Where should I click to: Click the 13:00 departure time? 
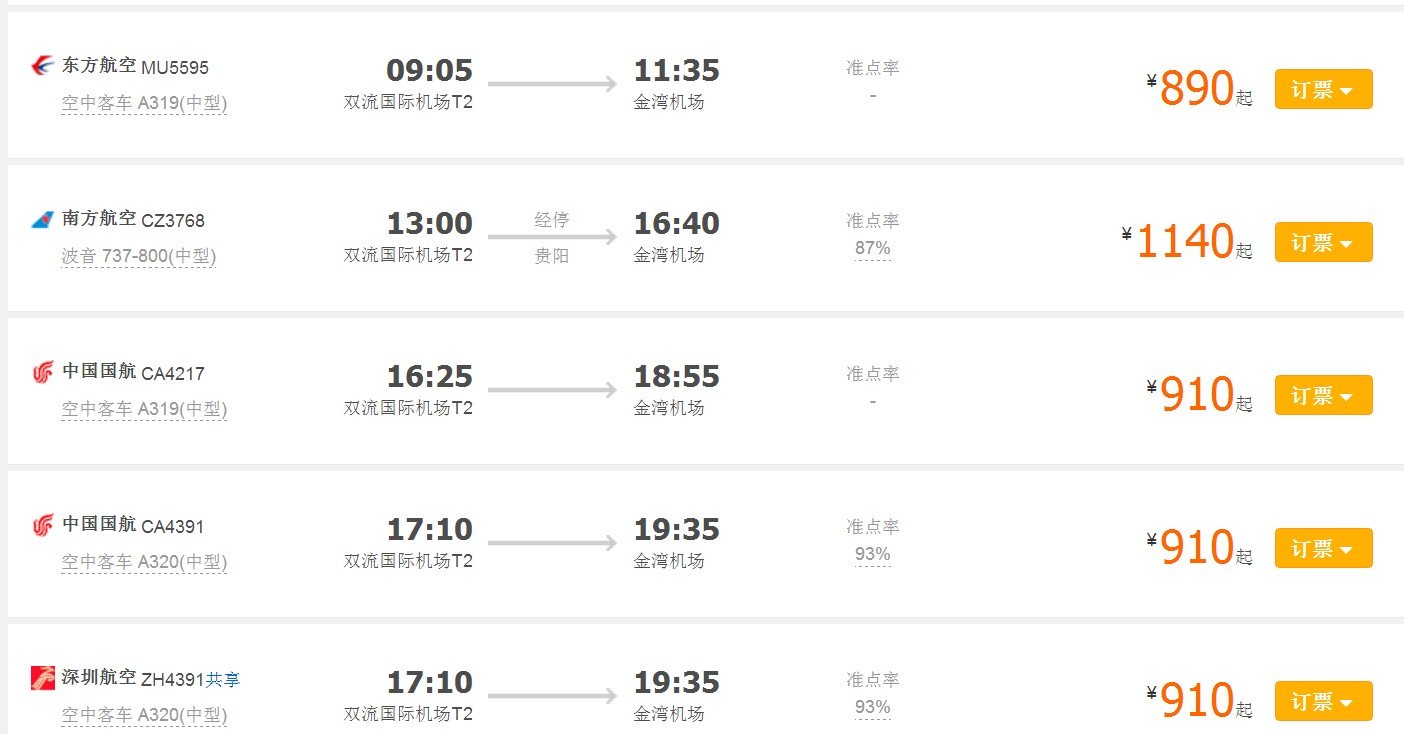tap(429, 224)
